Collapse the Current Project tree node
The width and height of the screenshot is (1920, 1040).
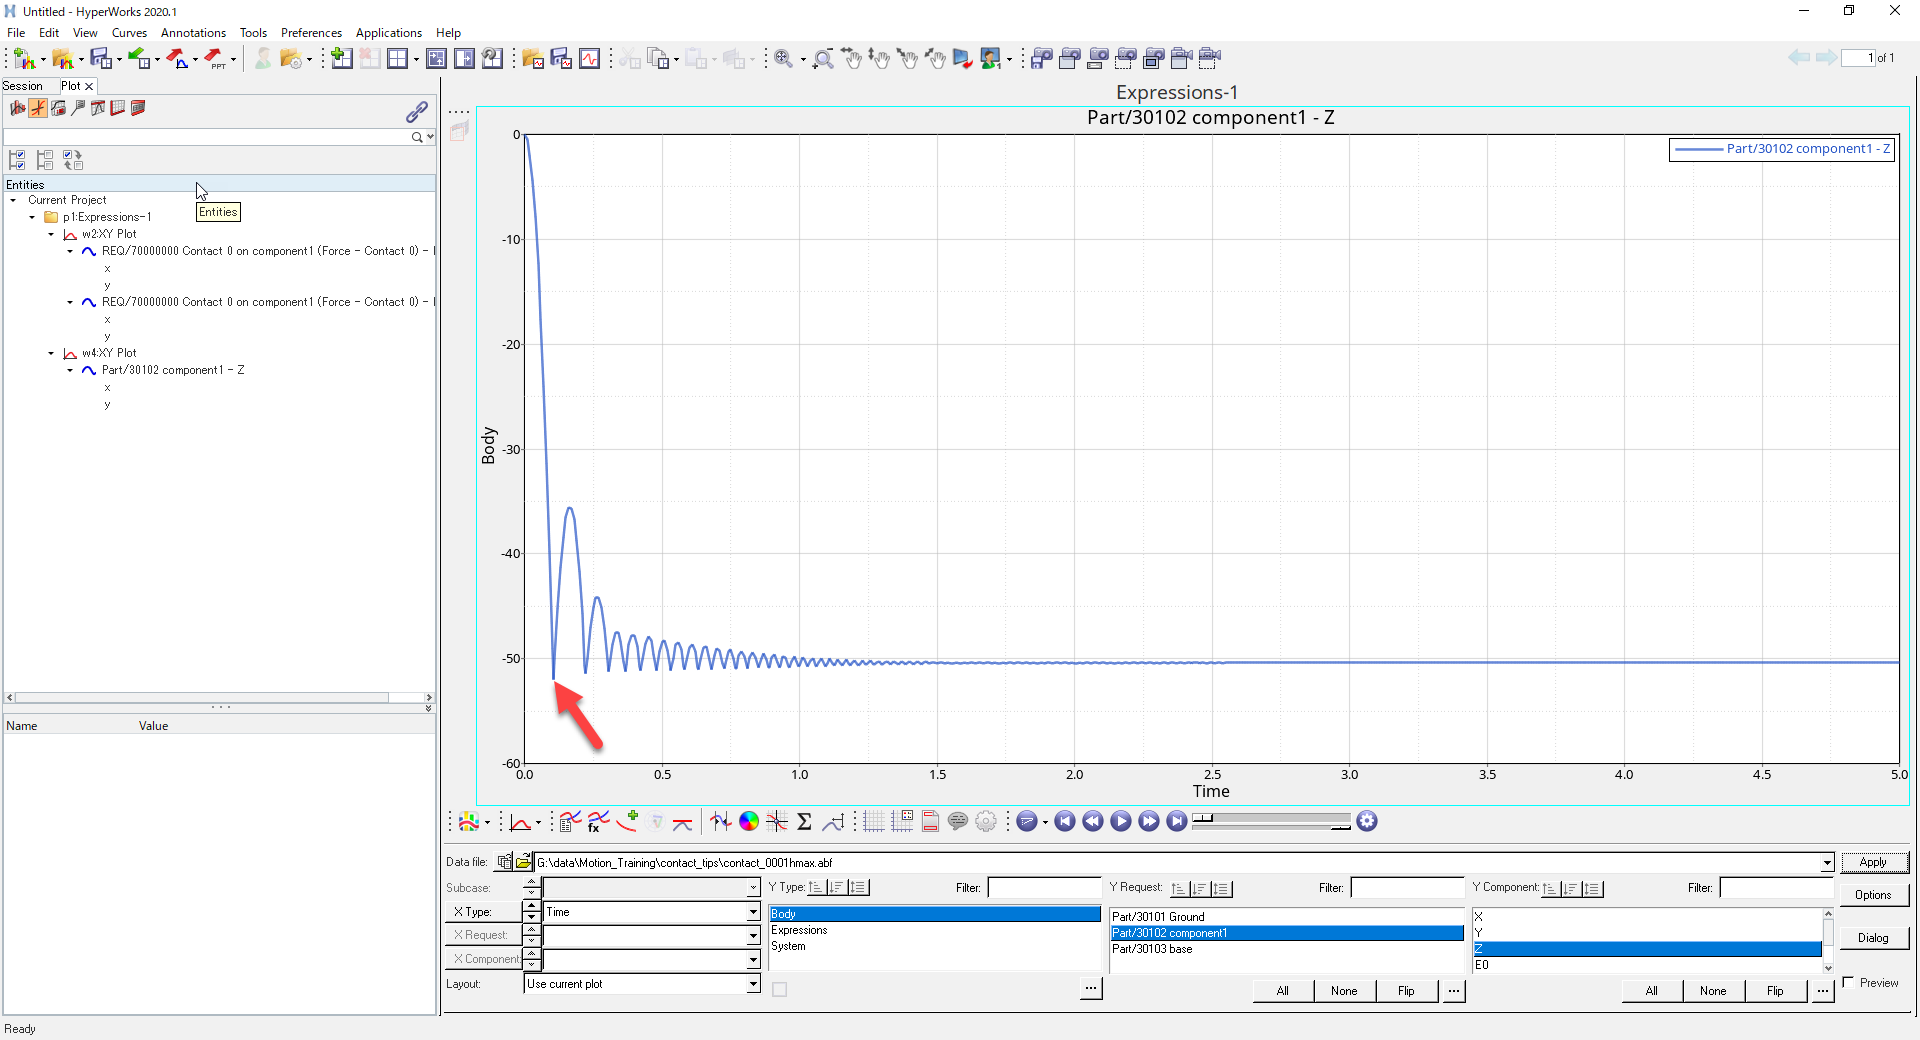(14, 200)
